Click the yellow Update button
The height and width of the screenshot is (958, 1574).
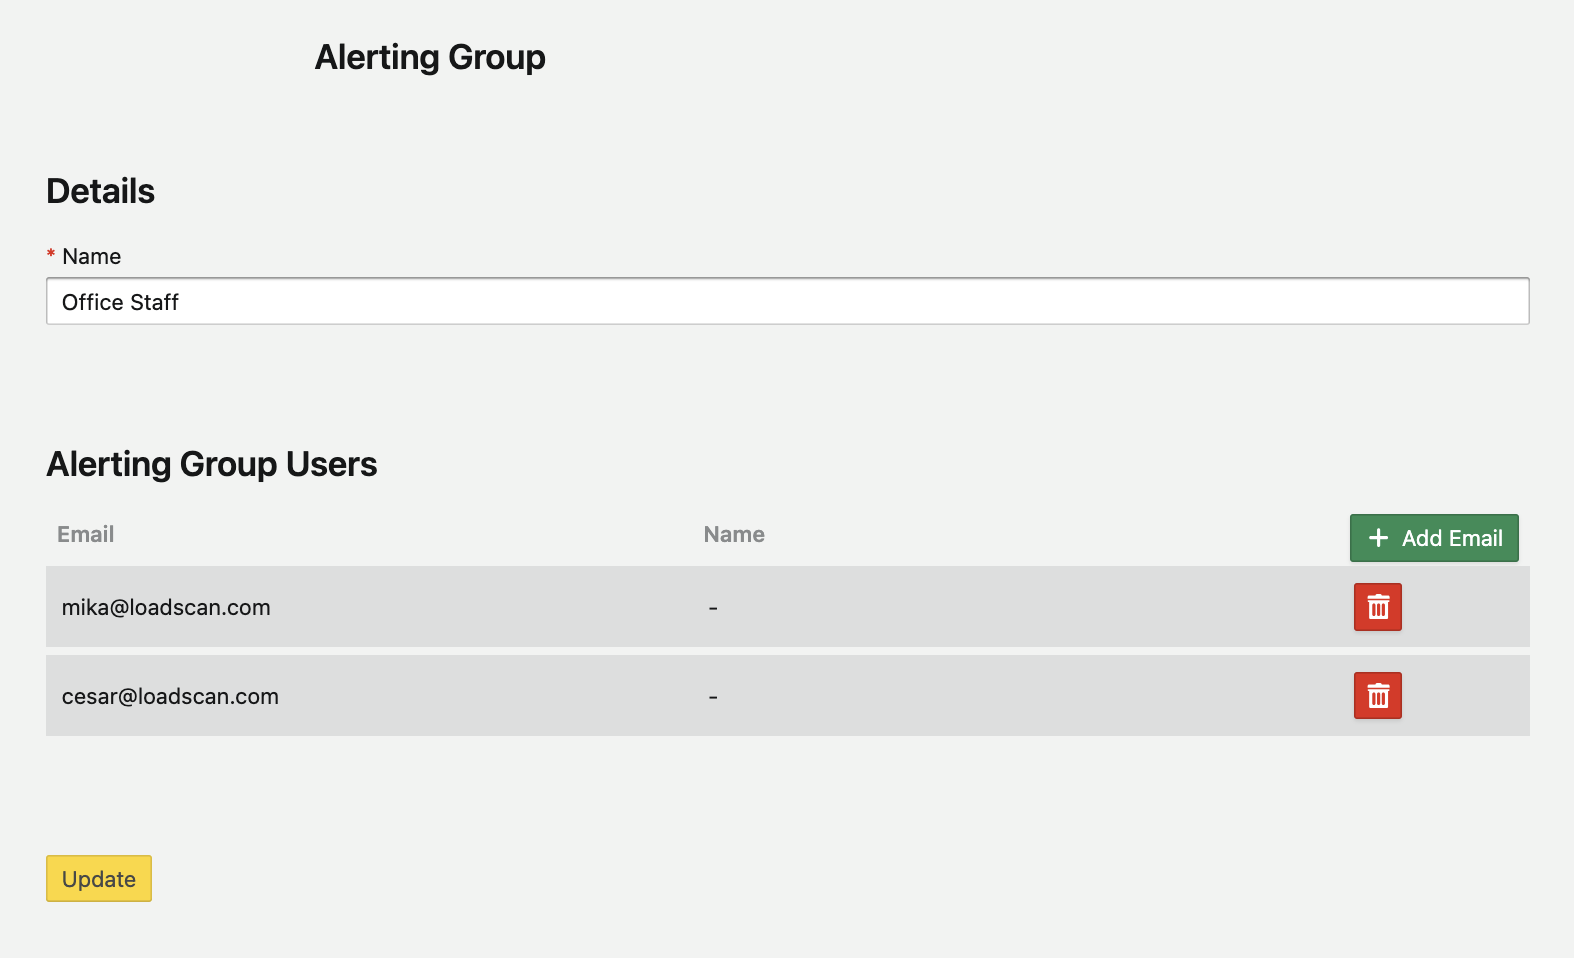point(99,879)
